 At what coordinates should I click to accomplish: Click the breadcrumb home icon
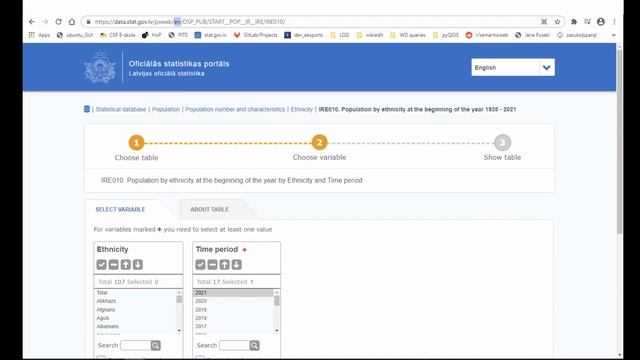(x=87, y=109)
